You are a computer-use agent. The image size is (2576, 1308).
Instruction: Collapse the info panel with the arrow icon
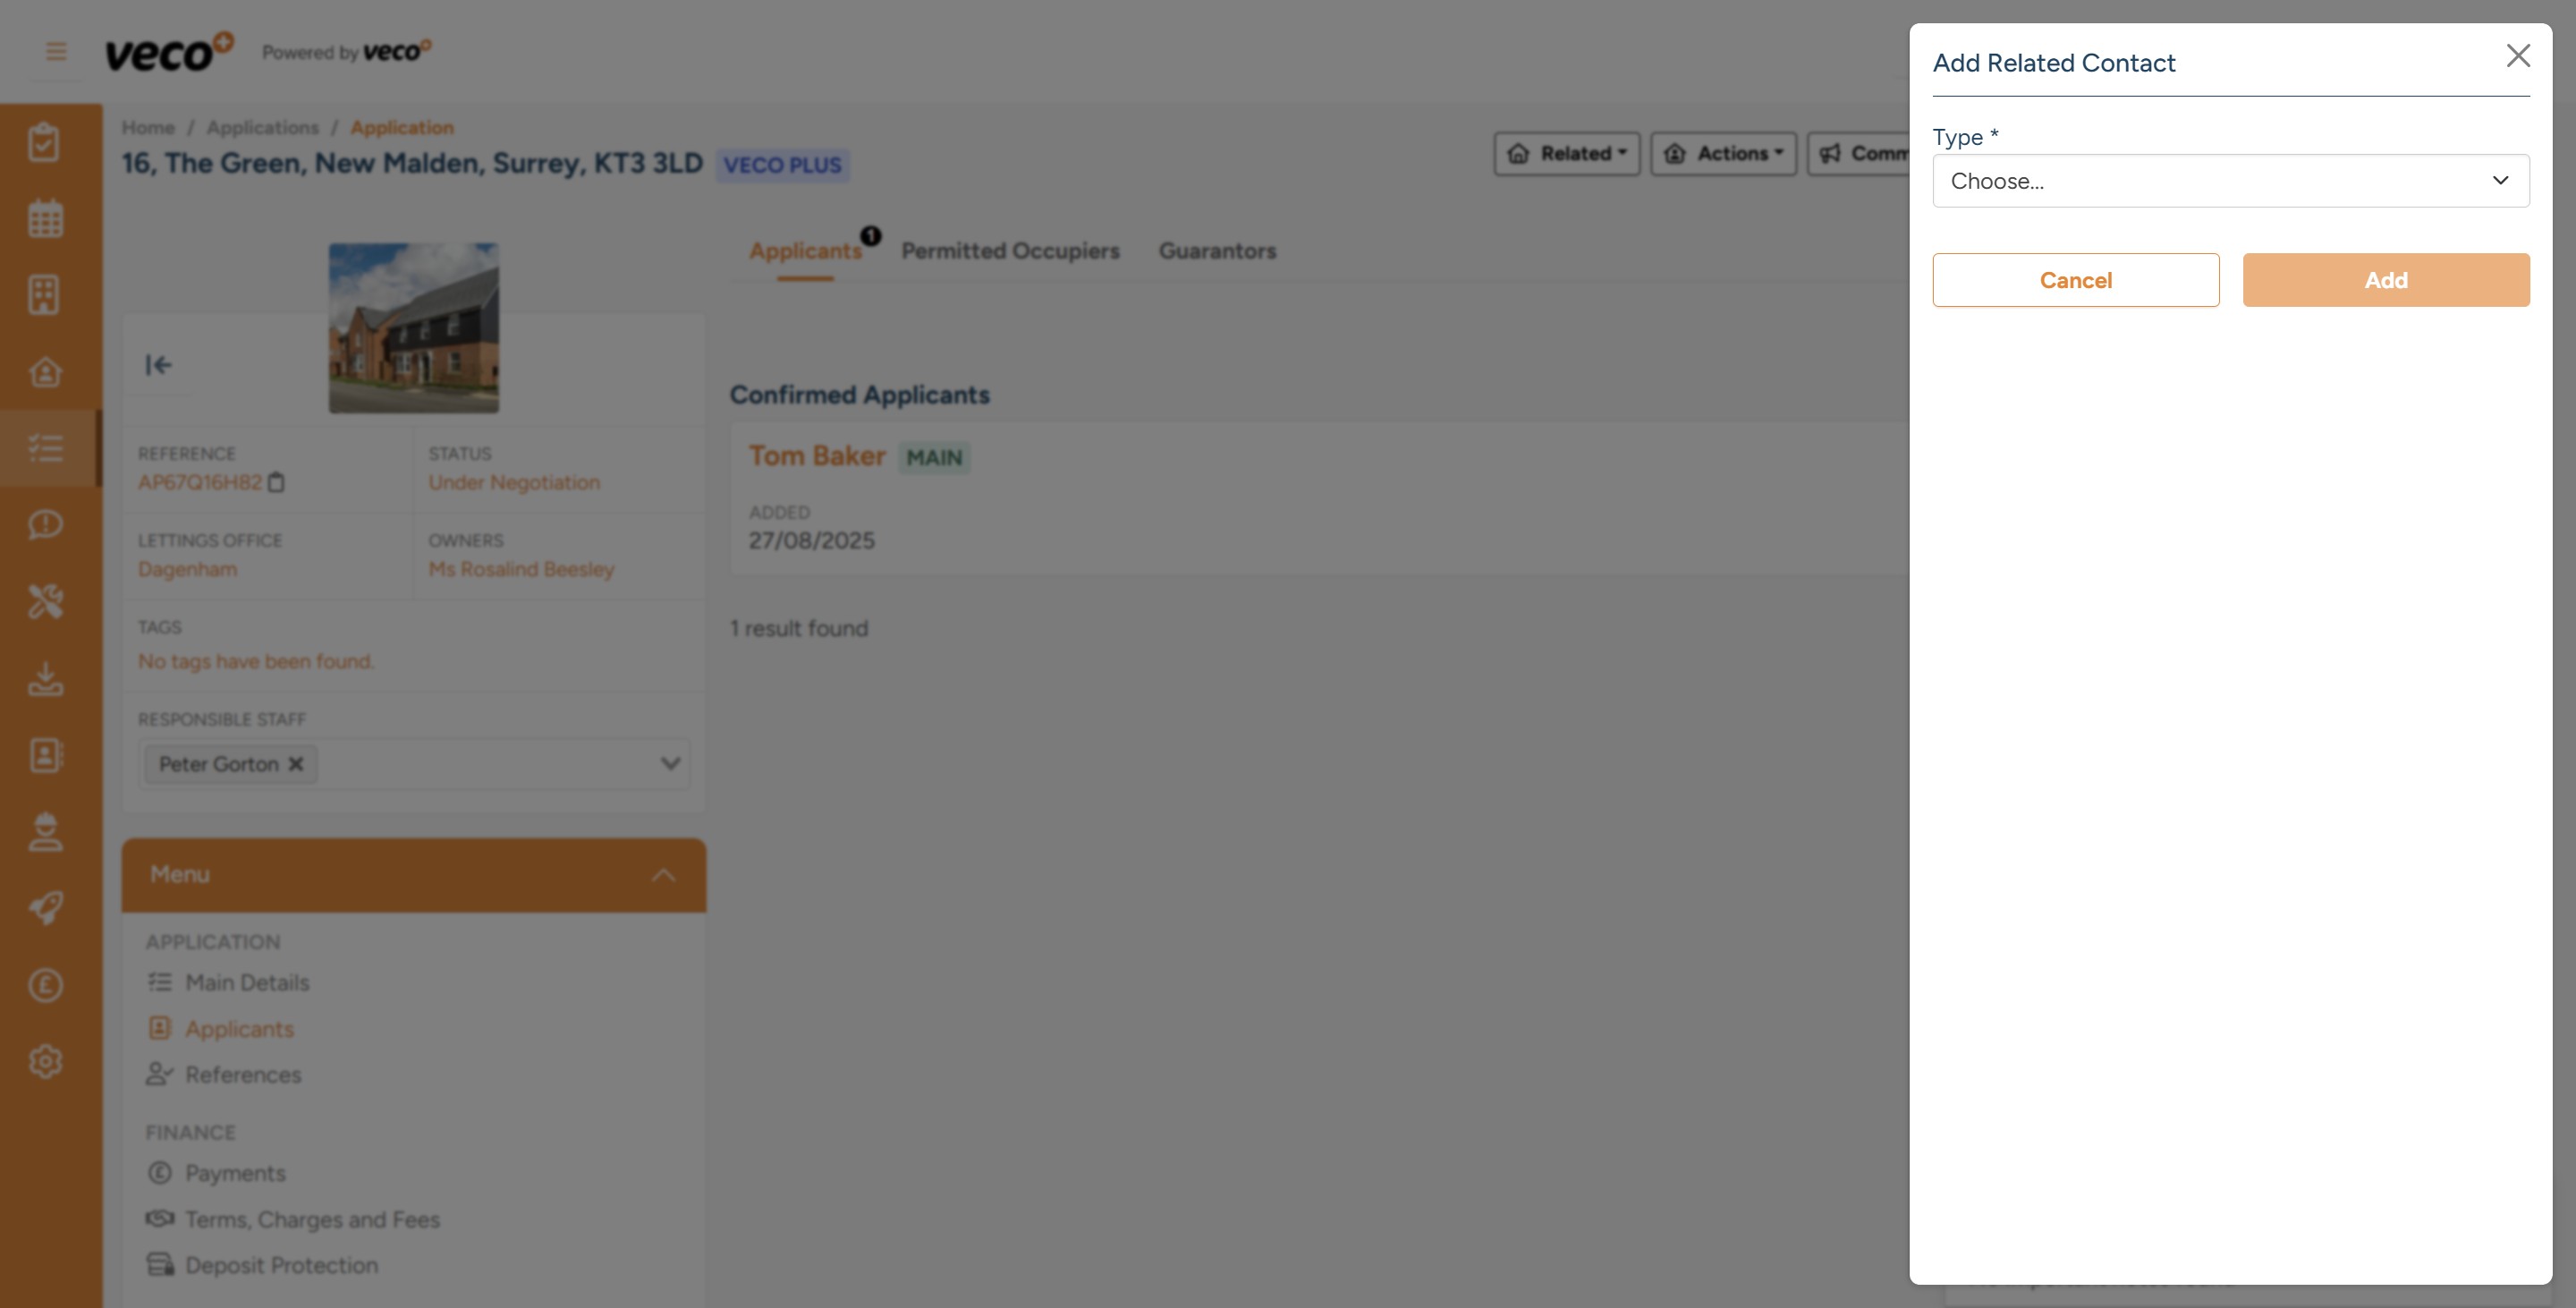[159, 364]
